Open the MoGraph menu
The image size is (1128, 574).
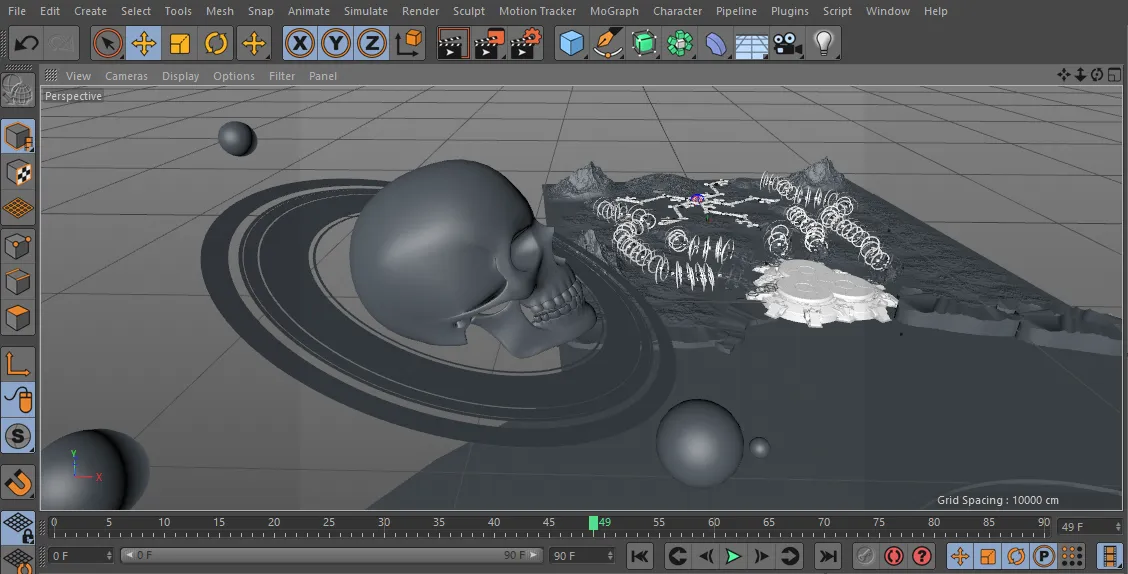[x=614, y=11]
